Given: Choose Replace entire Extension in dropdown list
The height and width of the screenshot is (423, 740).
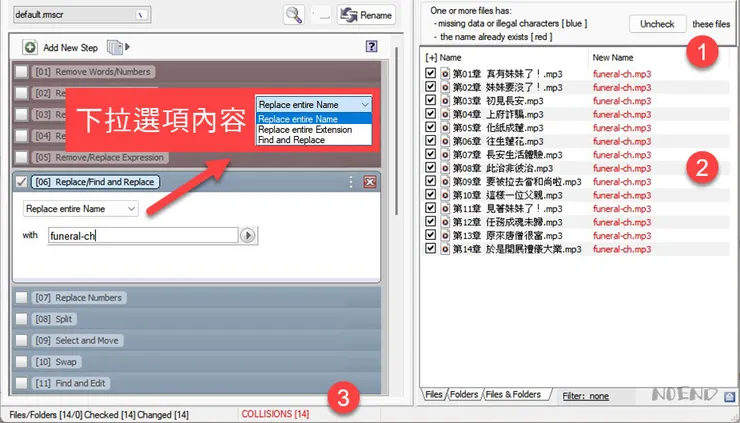Looking at the screenshot, I should coord(305,129).
